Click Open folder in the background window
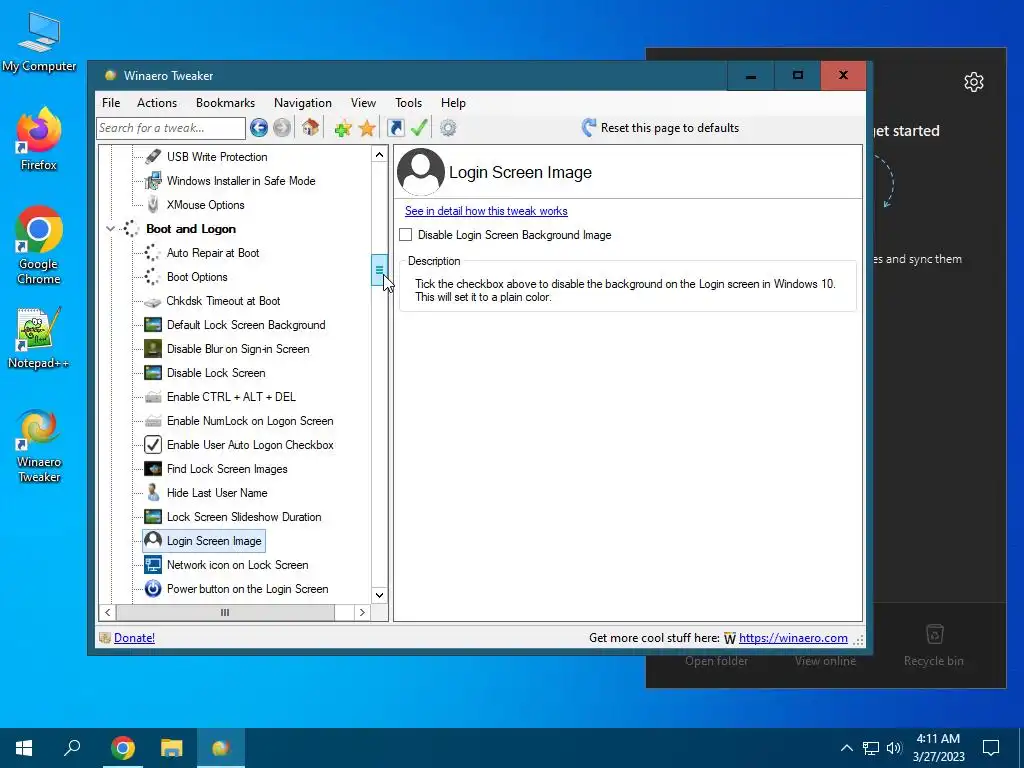The width and height of the screenshot is (1024, 768). (716, 661)
